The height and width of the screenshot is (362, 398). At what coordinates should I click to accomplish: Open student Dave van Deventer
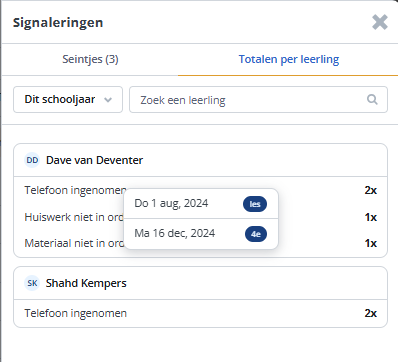[x=94, y=160]
